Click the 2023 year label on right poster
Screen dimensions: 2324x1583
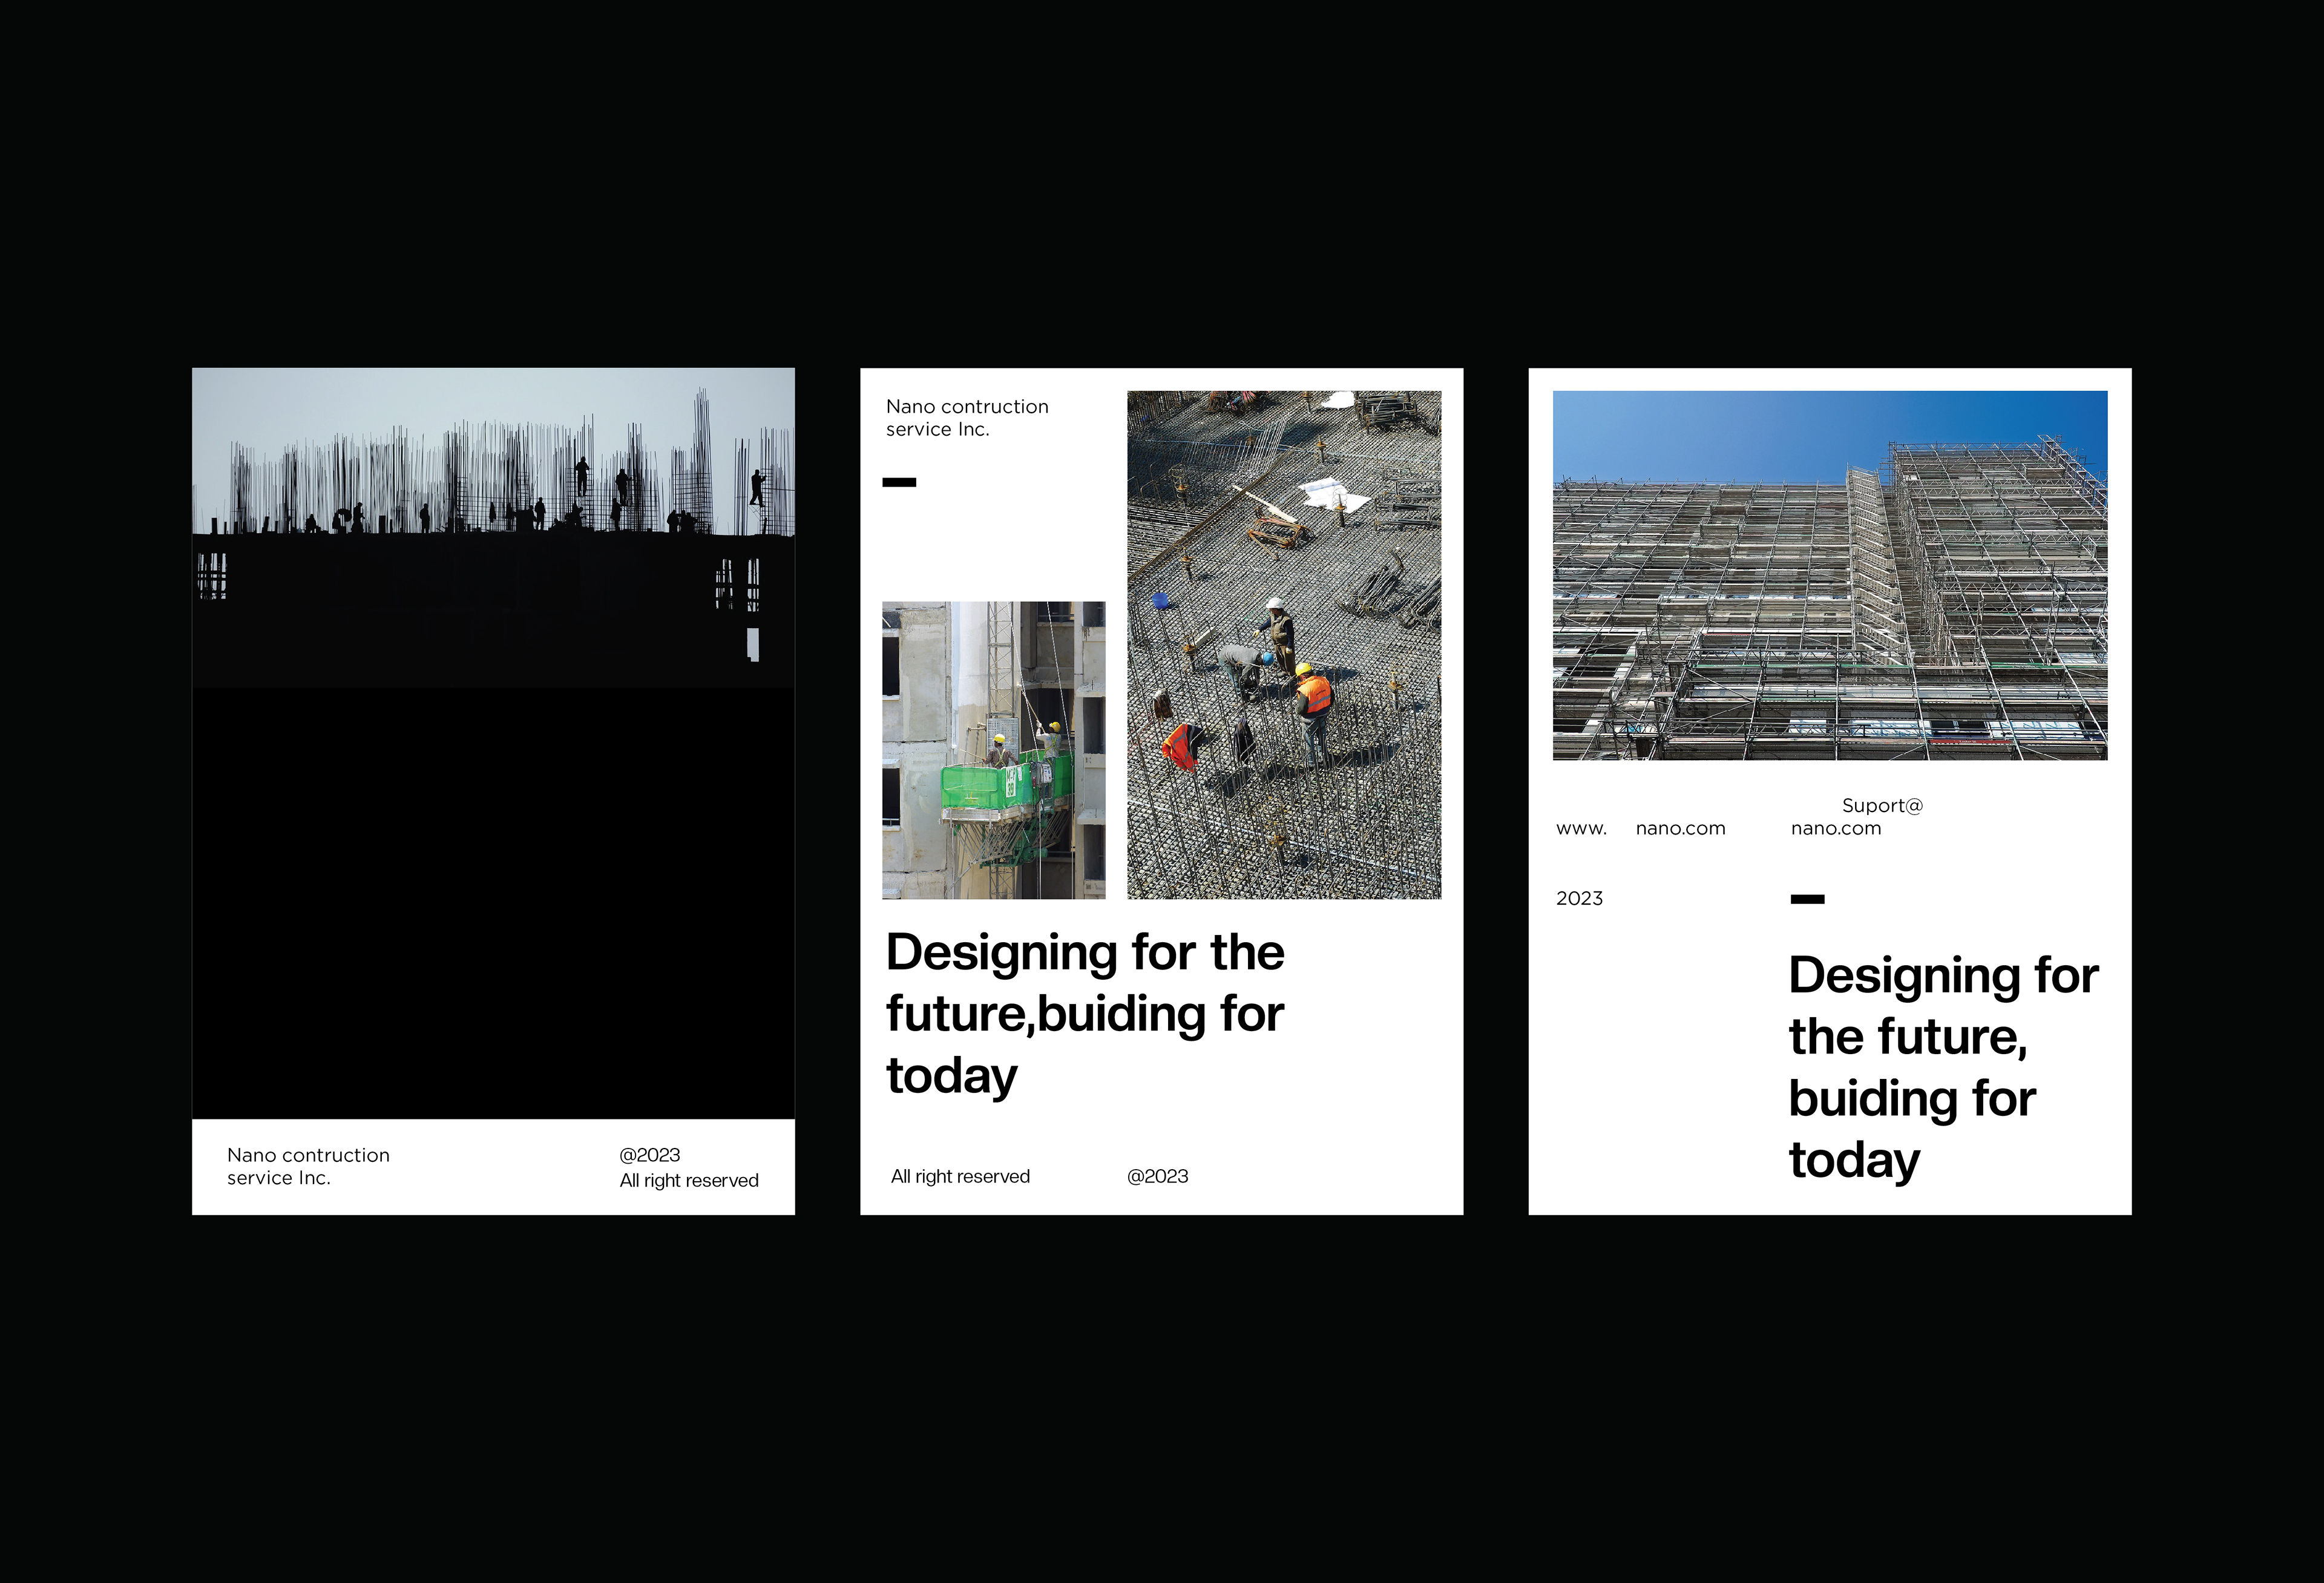point(1579,899)
